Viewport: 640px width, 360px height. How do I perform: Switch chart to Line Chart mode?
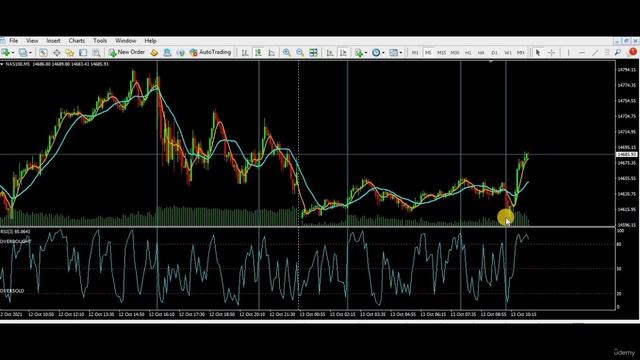pyautogui.click(x=272, y=53)
